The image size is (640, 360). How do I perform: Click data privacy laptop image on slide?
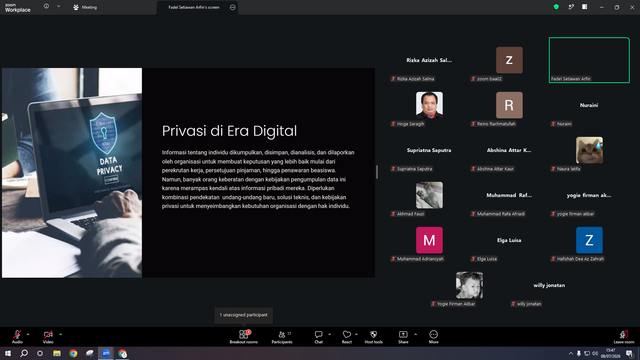click(x=72, y=173)
